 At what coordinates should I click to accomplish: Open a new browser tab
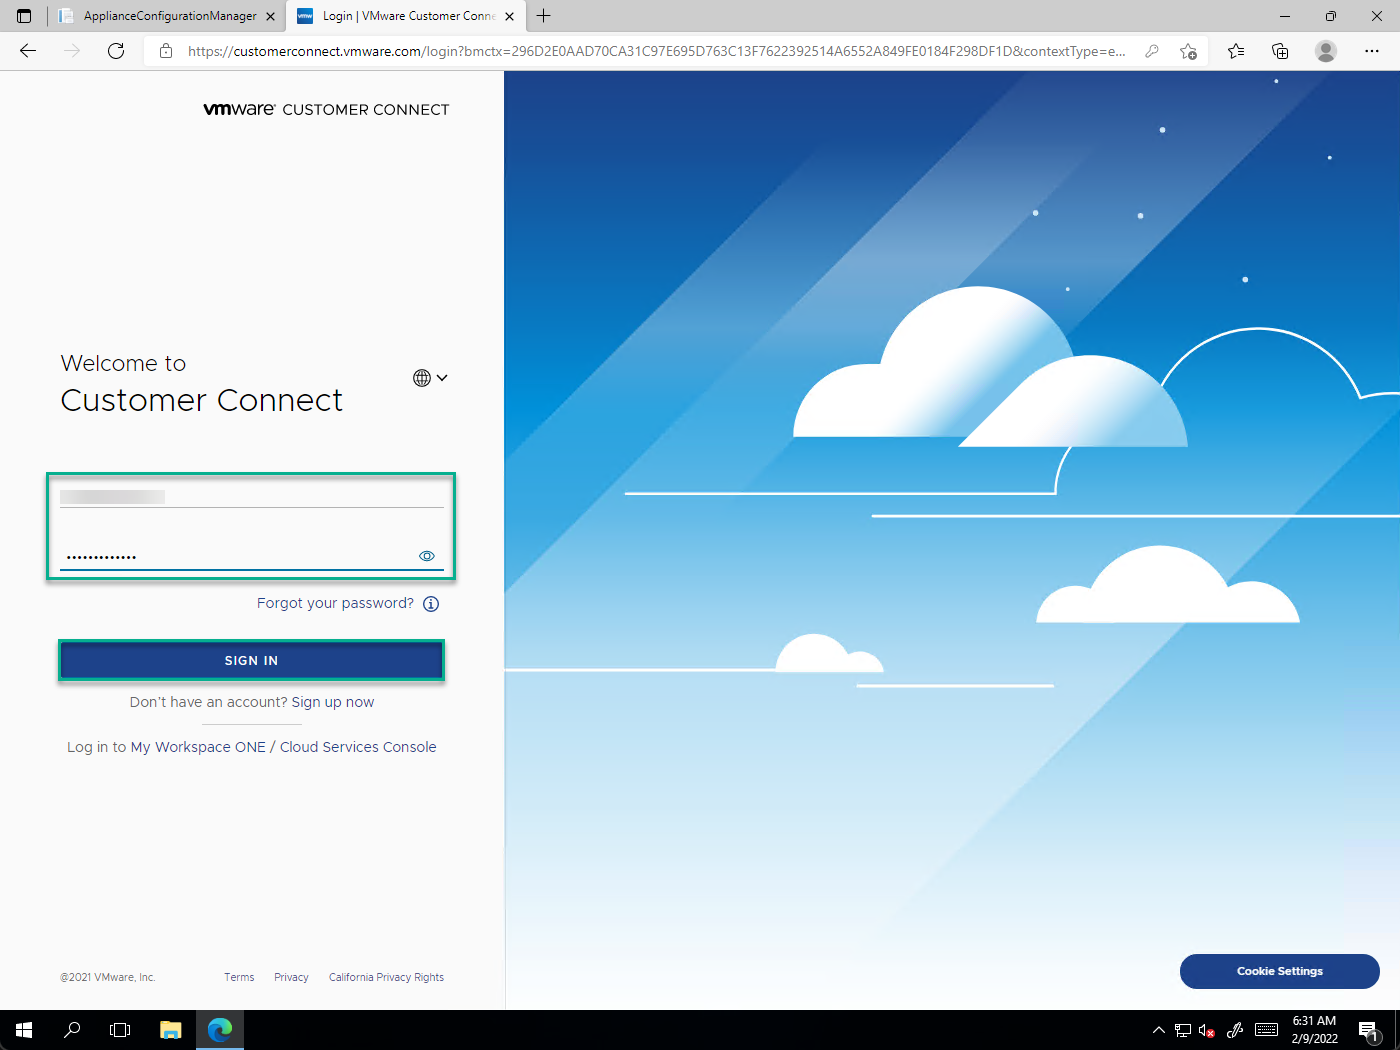coord(544,16)
